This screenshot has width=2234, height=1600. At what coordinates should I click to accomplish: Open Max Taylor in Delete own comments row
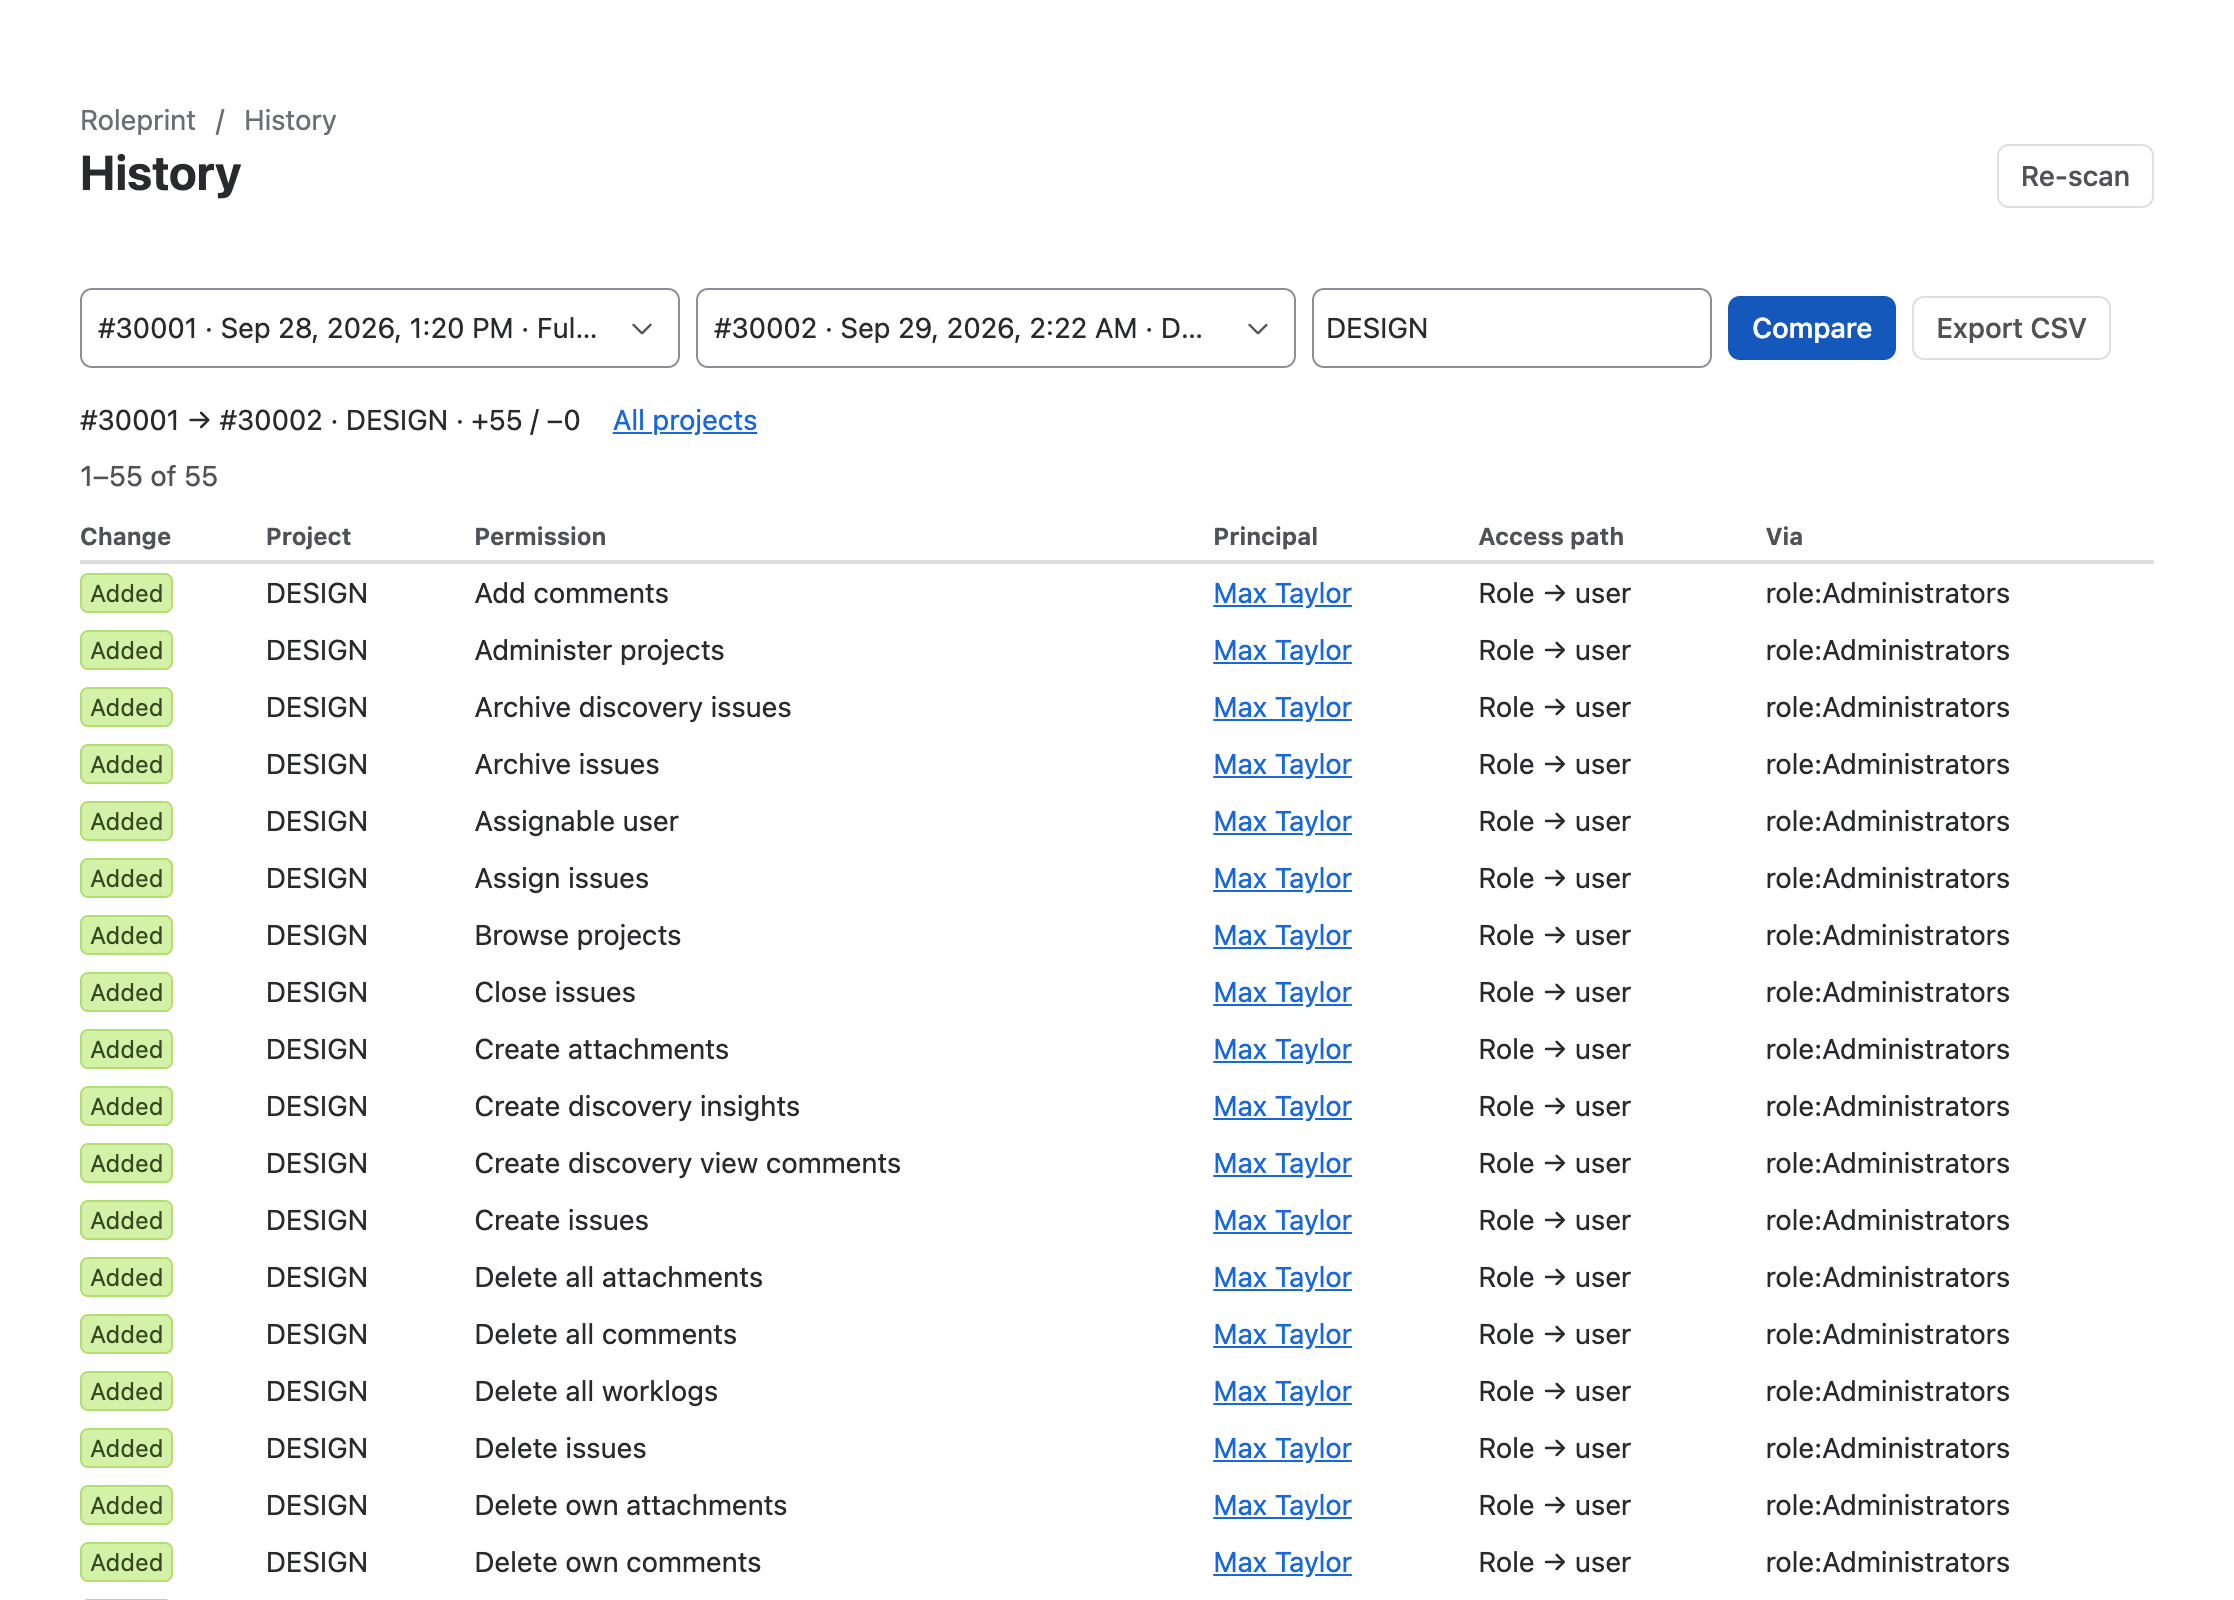coord(1282,1562)
